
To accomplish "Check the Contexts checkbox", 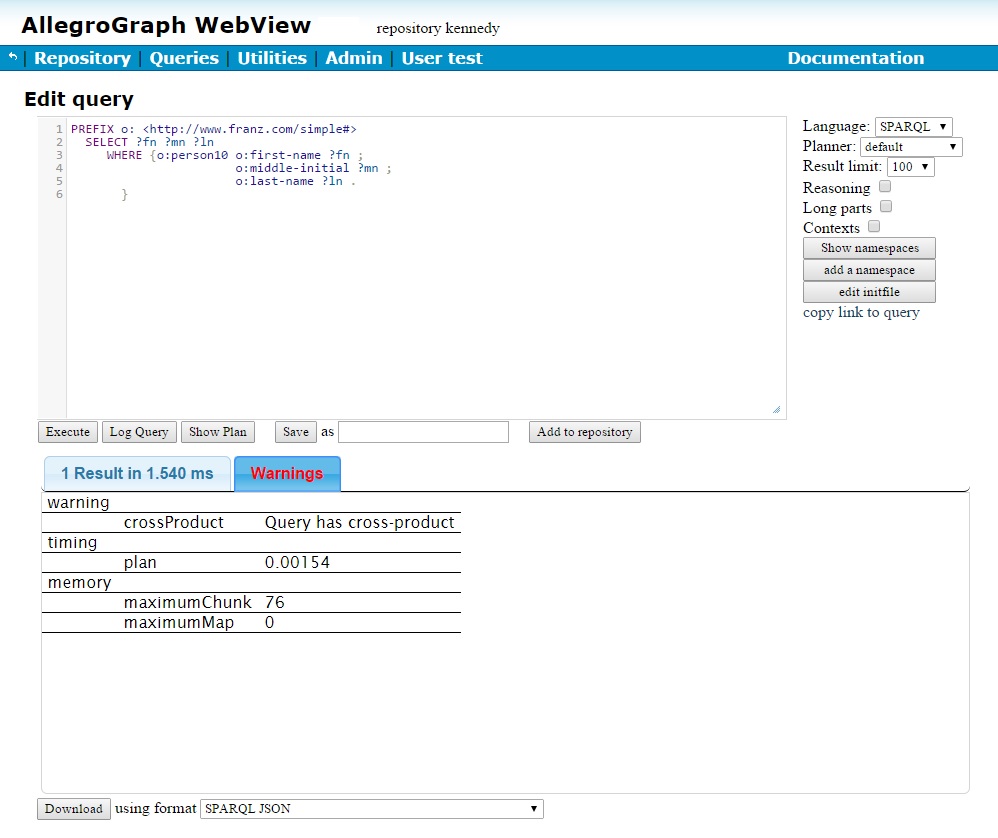I will point(874,227).
